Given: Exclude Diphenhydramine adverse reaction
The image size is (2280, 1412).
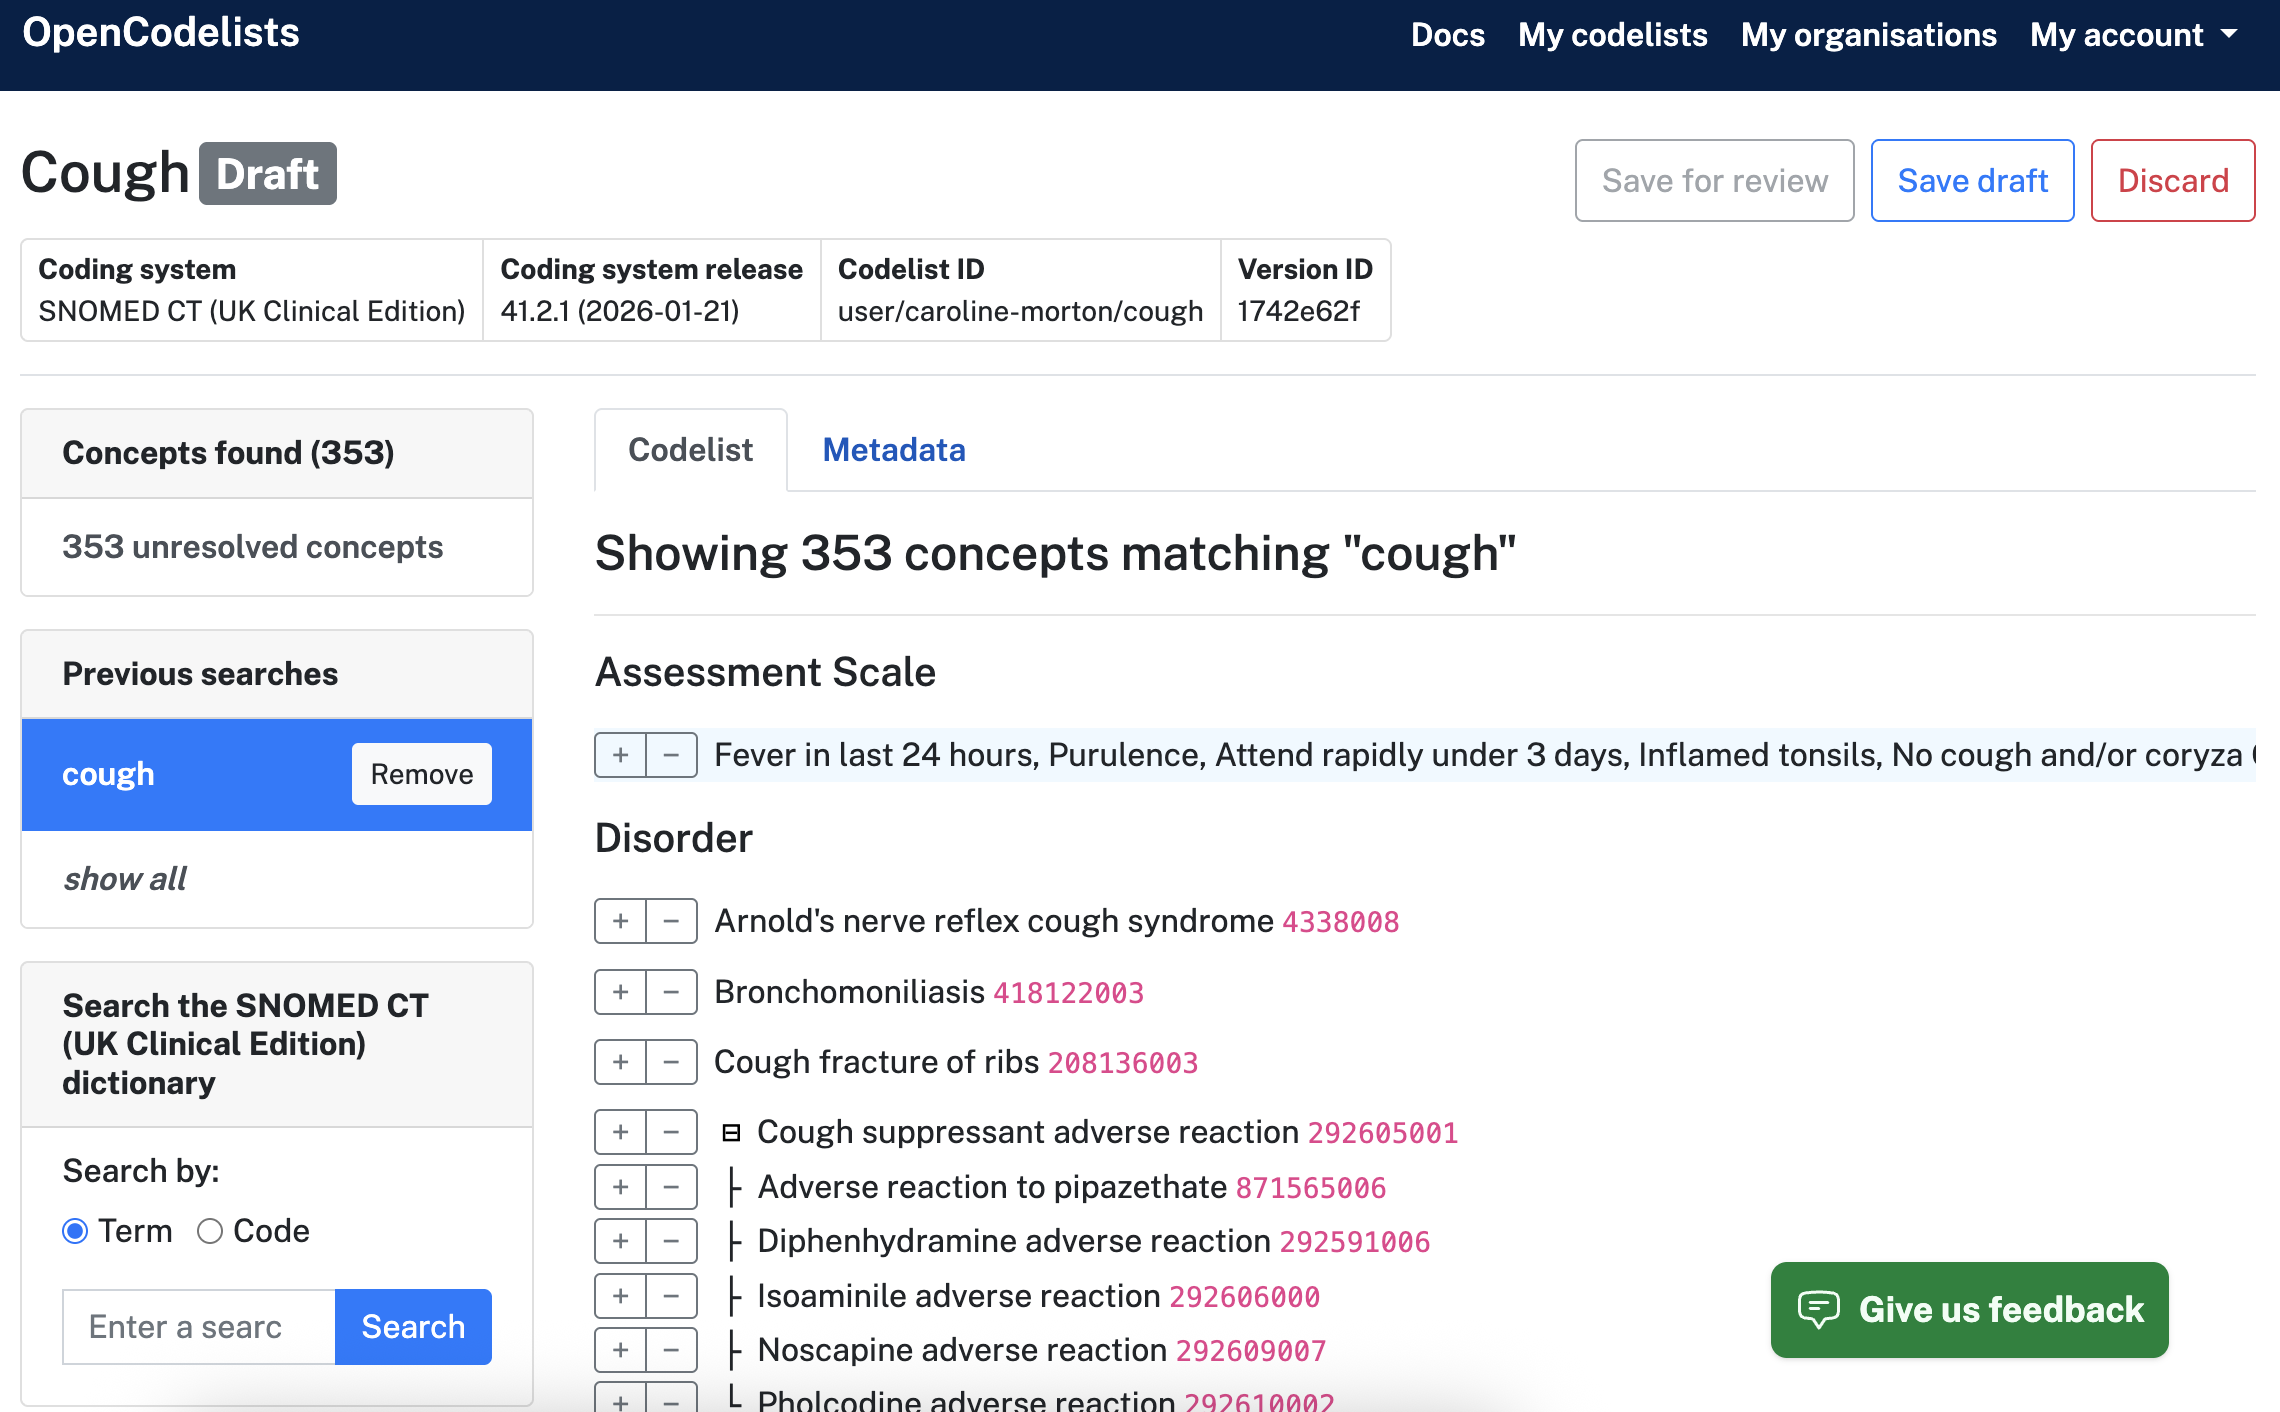Looking at the screenshot, I should coord(672,1241).
